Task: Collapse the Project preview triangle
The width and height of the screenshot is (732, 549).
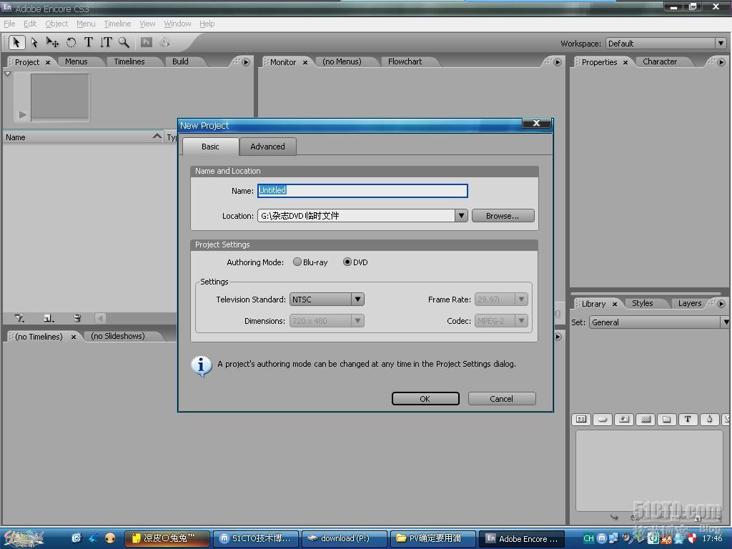Action: [x=7, y=74]
